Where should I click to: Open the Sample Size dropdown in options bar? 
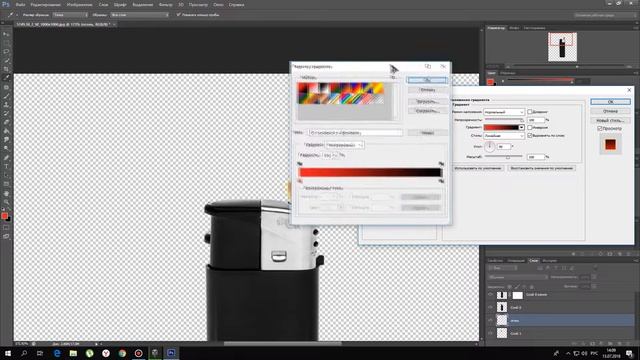click(x=70, y=15)
